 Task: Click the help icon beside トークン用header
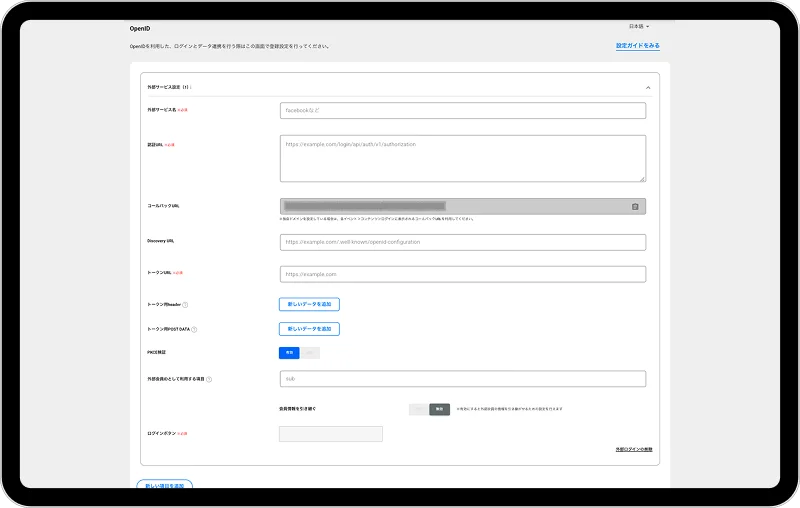point(186,304)
